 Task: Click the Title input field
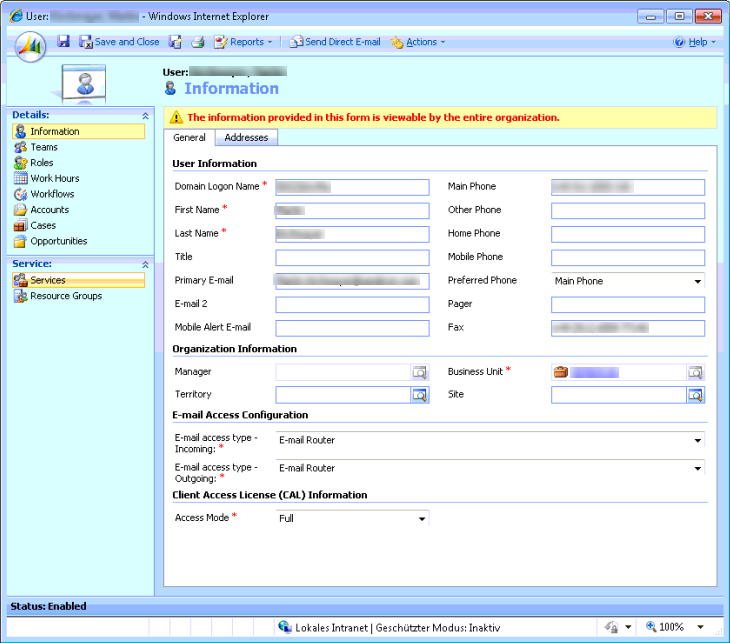pos(352,258)
